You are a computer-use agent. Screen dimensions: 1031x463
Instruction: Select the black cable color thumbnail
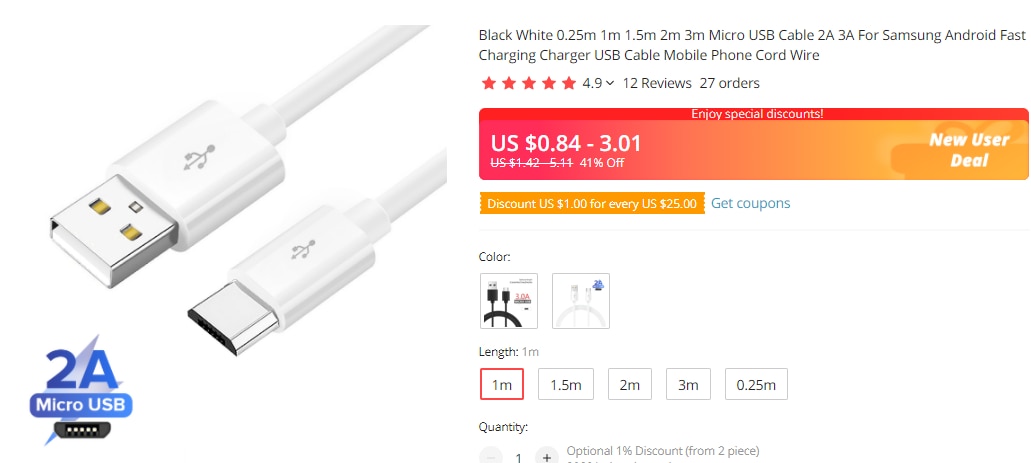pos(509,301)
